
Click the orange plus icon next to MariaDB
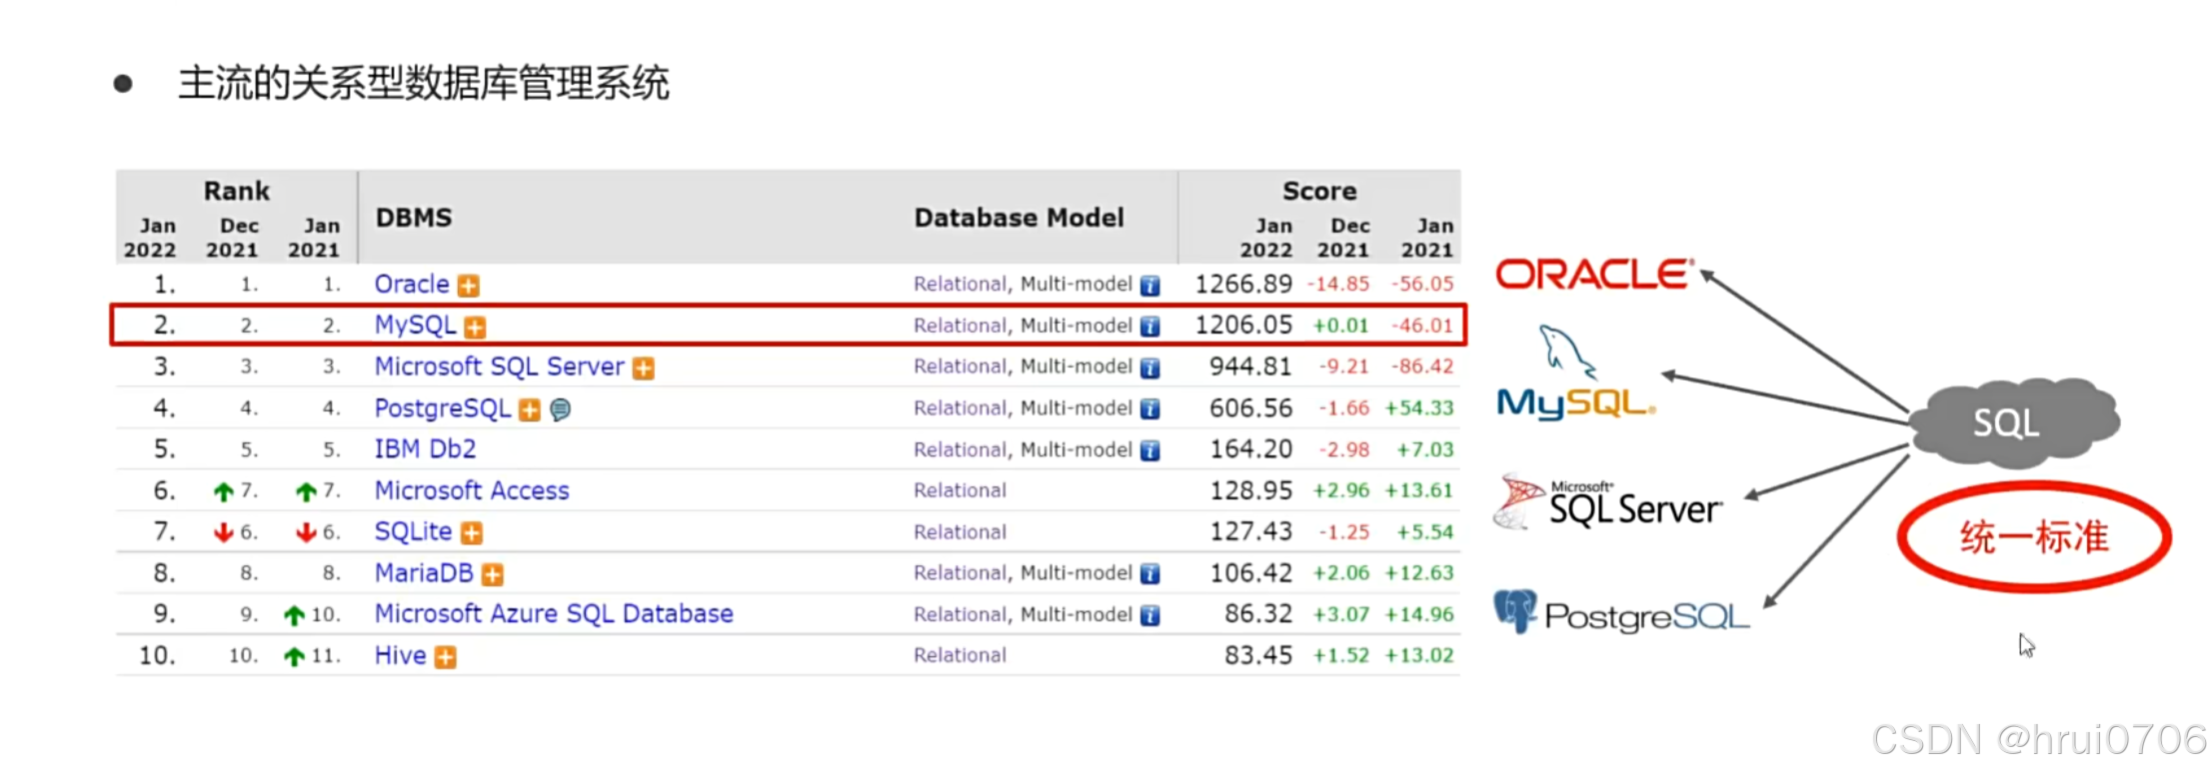(x=492, y=574)
